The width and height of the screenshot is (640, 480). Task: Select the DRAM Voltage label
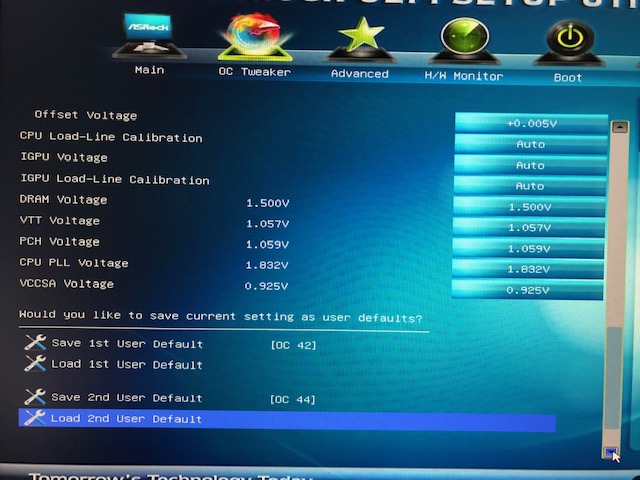pyautogui.click(x=63, y=200)
